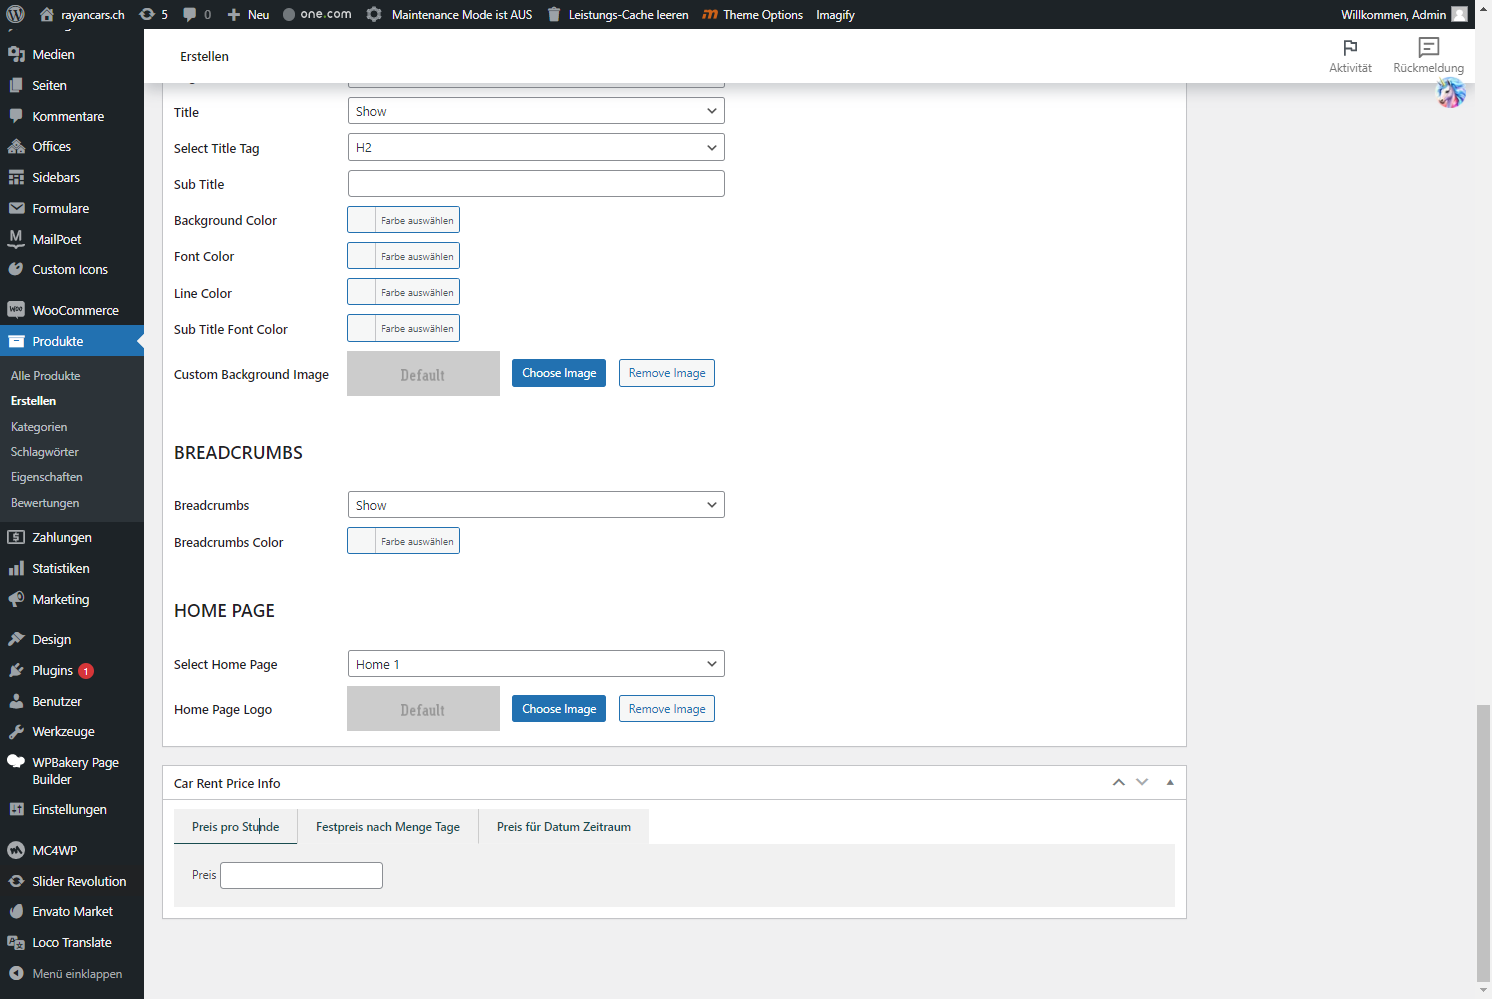
Task: Open Loco Translate menu
Action: pyautogui.click(x=72, y=942)
